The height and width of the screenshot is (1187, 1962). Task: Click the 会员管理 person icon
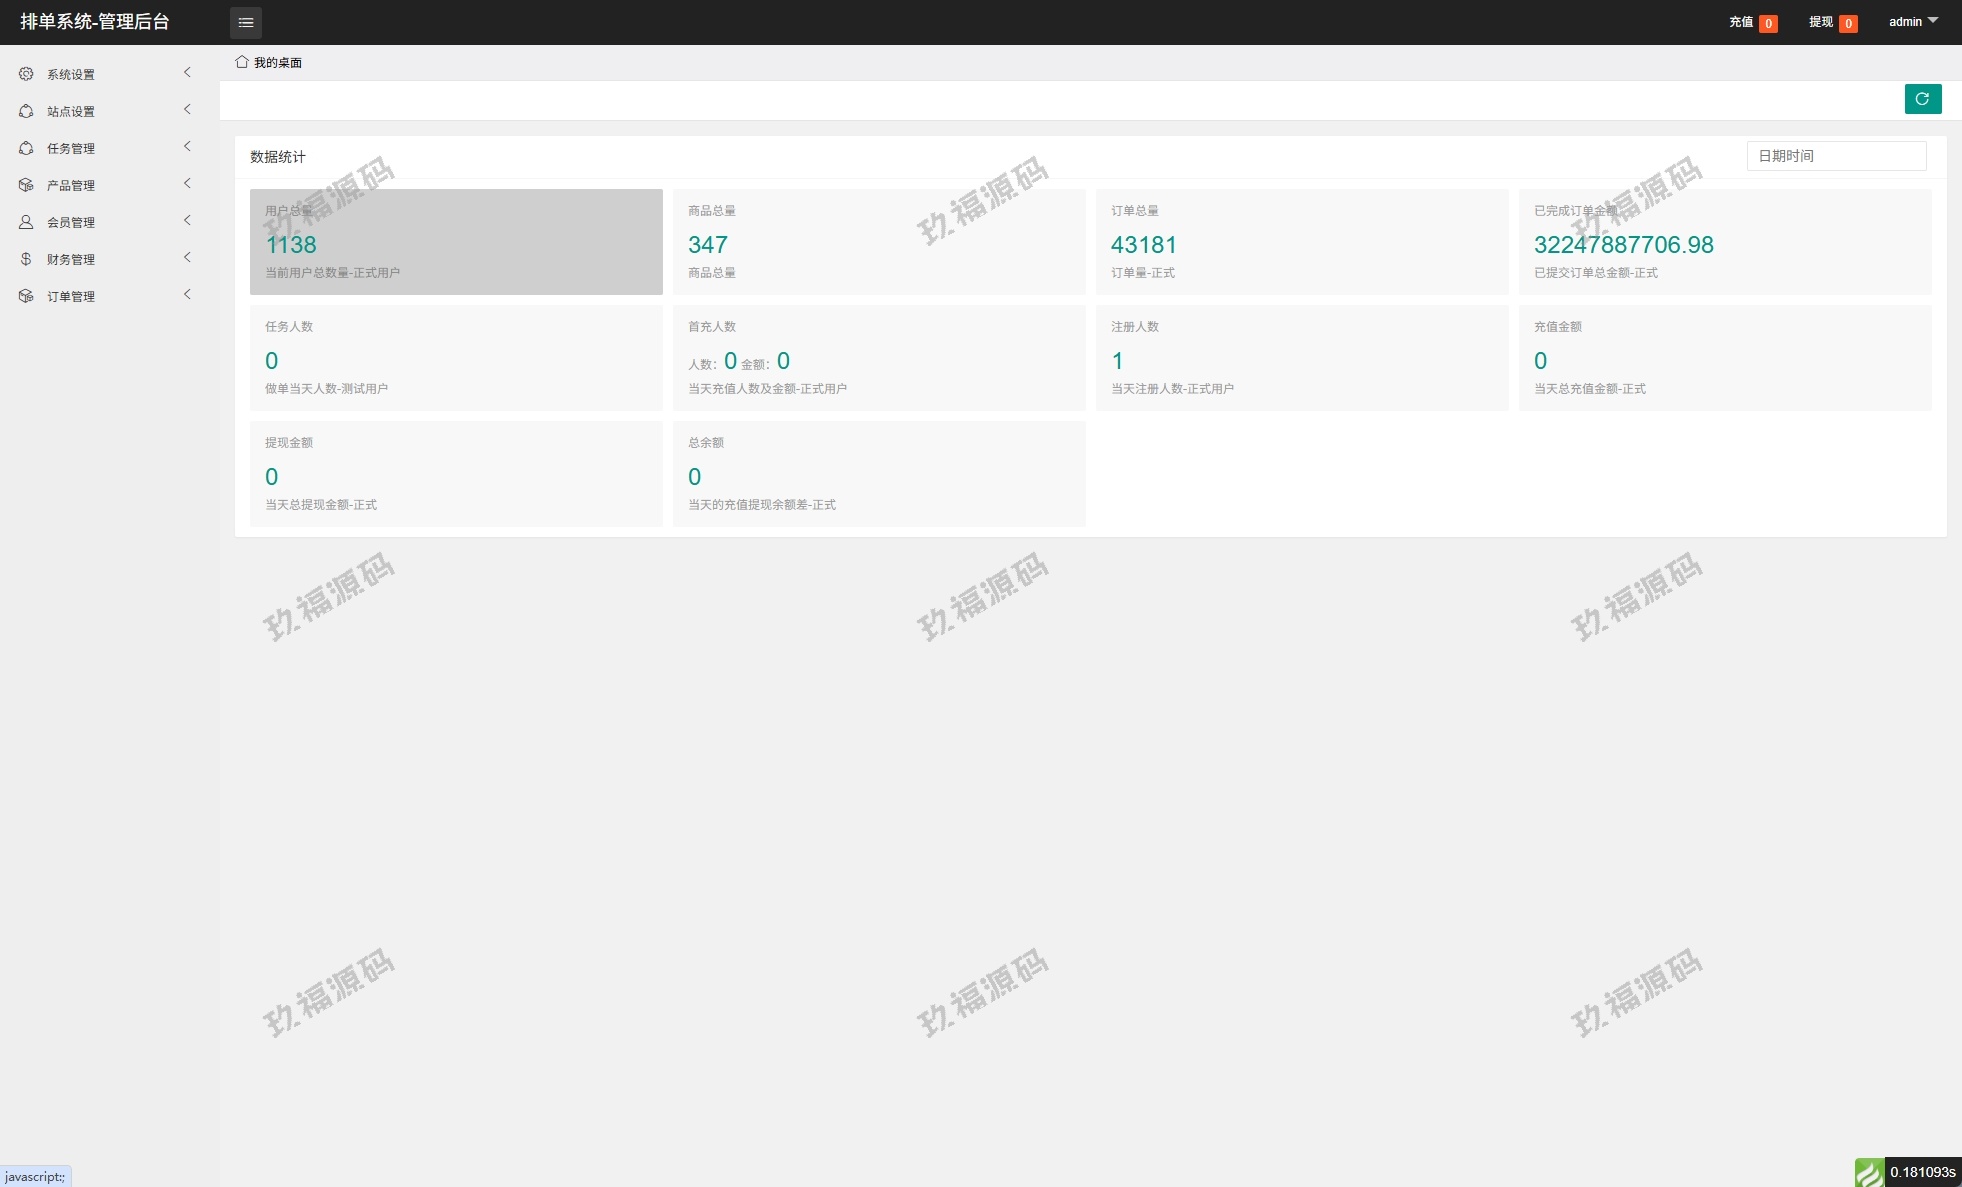tap(26, 222)
